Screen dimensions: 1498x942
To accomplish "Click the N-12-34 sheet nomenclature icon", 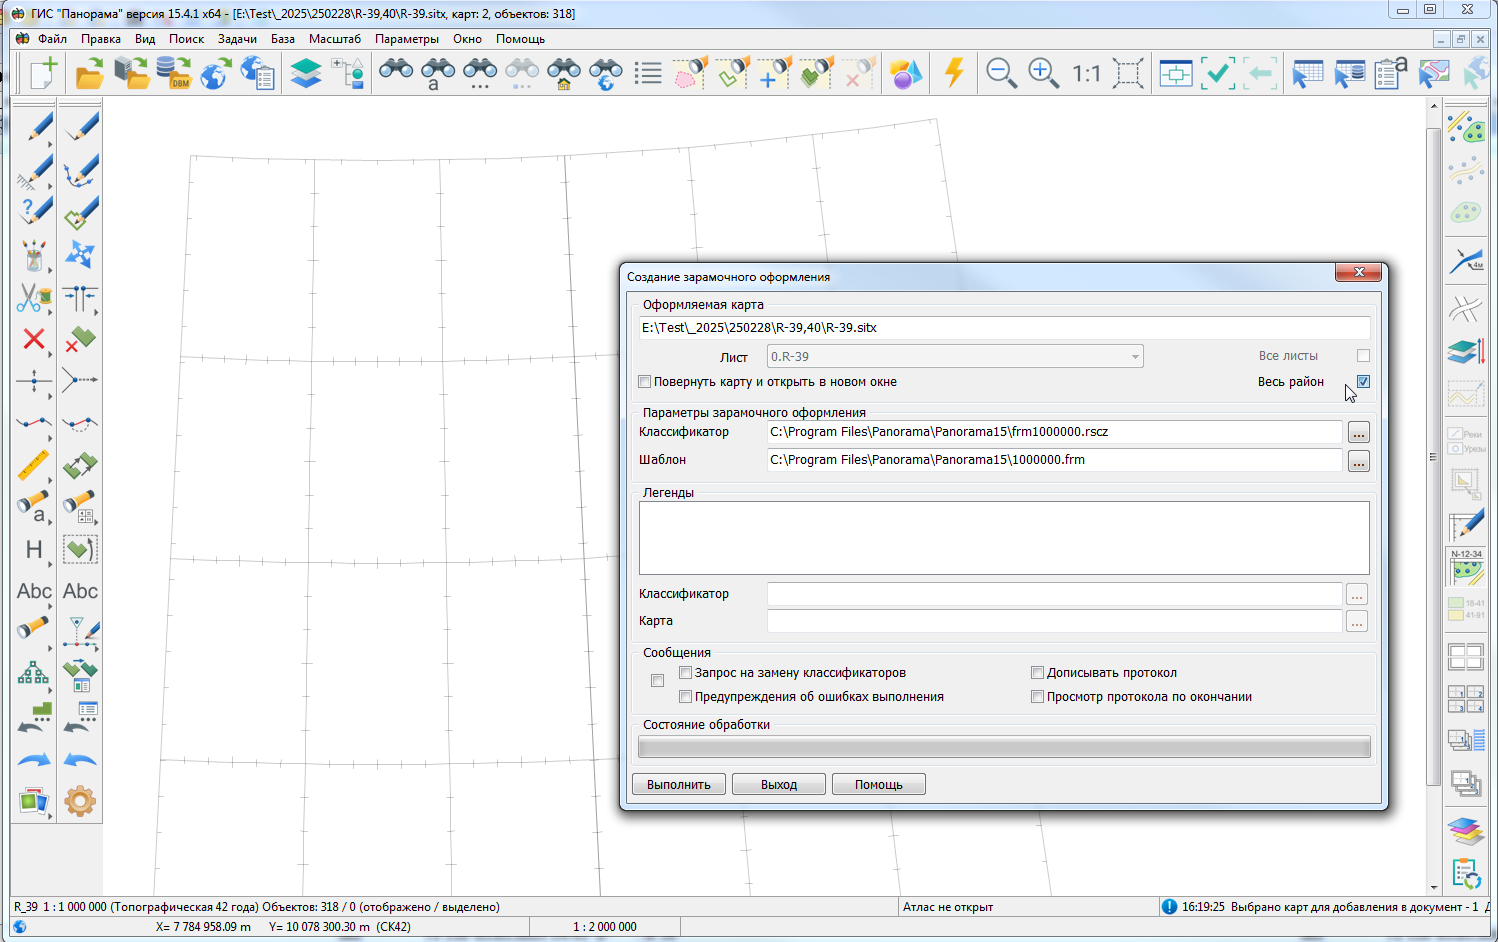I will (1466, 567).
